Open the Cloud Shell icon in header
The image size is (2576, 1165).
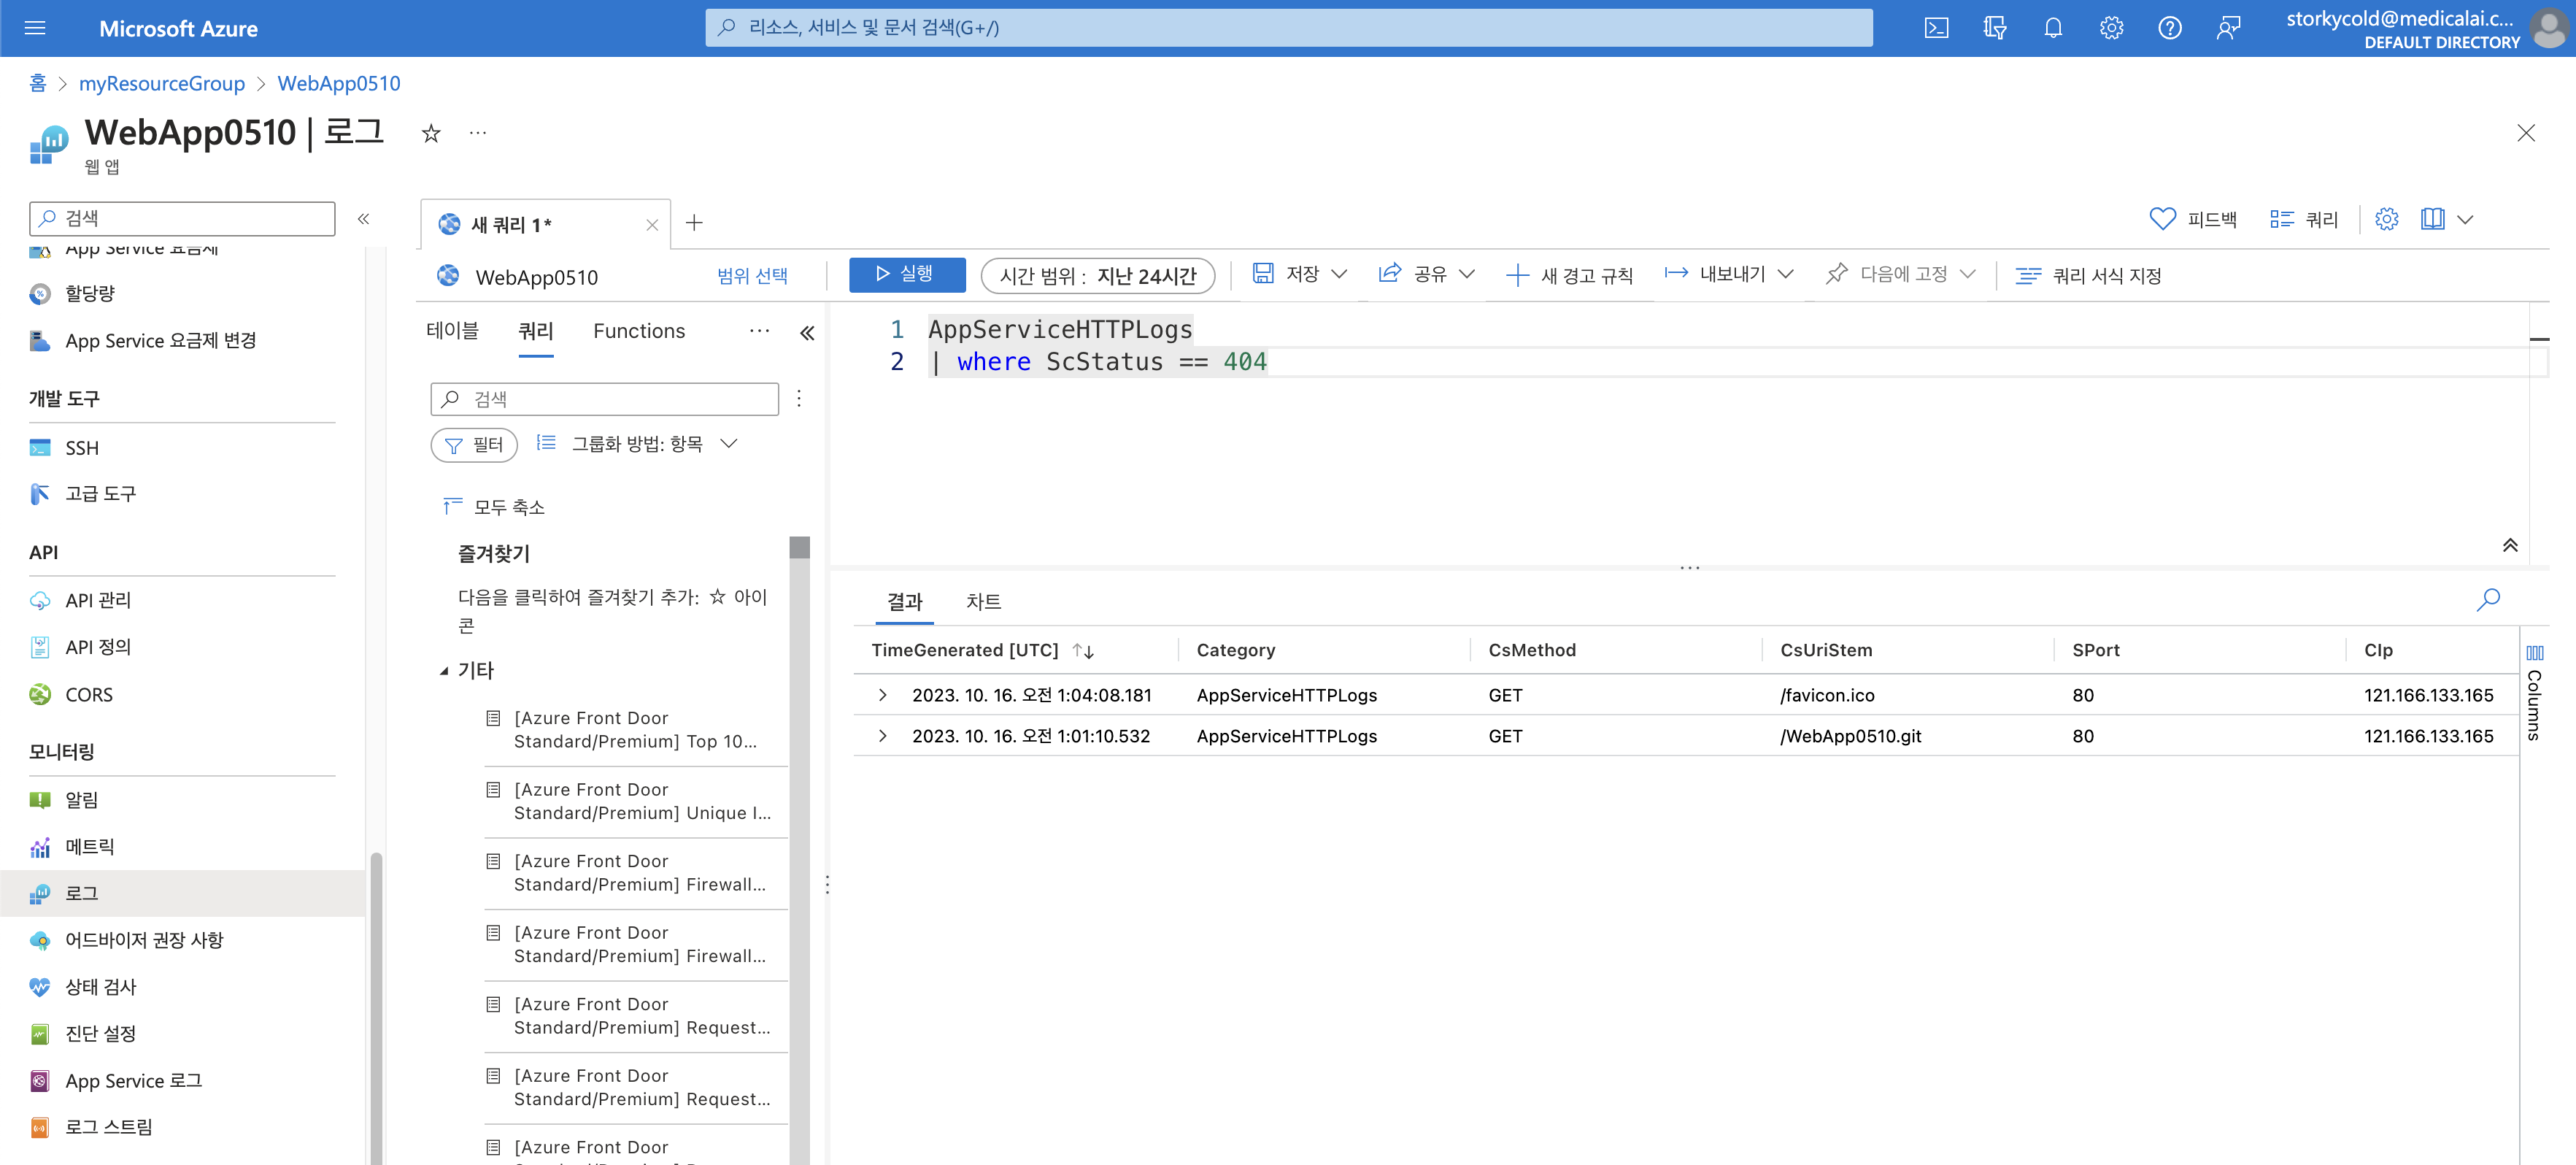(x=1936, y=28)
